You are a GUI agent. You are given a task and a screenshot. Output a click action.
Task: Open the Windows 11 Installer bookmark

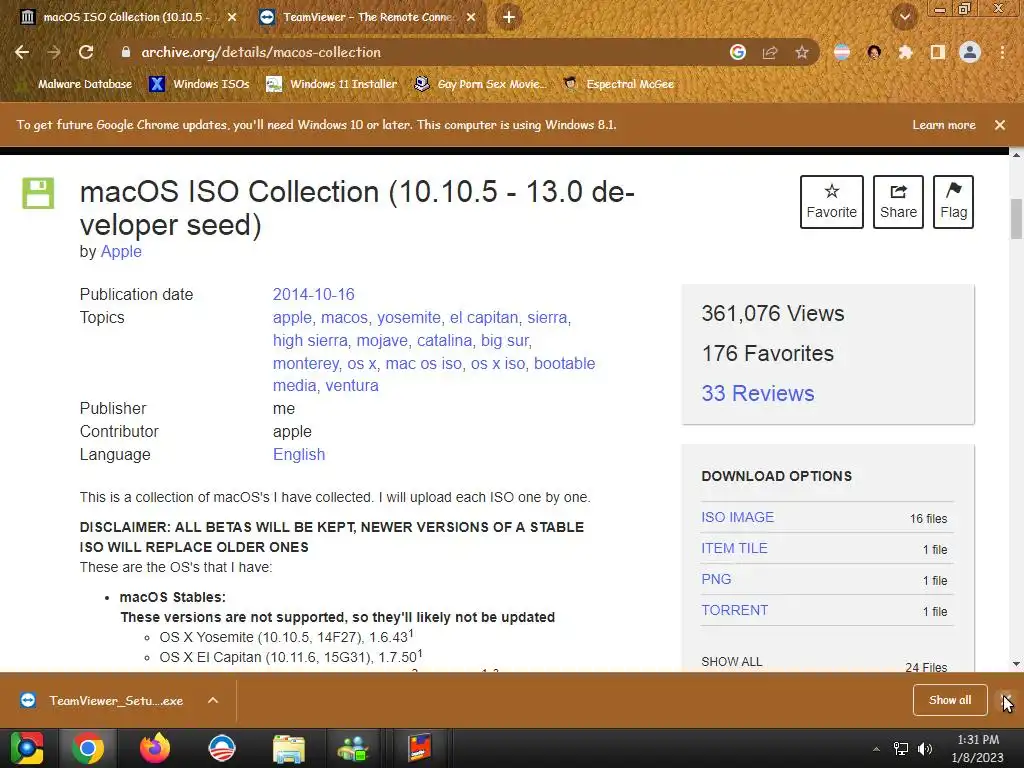tap(332, 84)
